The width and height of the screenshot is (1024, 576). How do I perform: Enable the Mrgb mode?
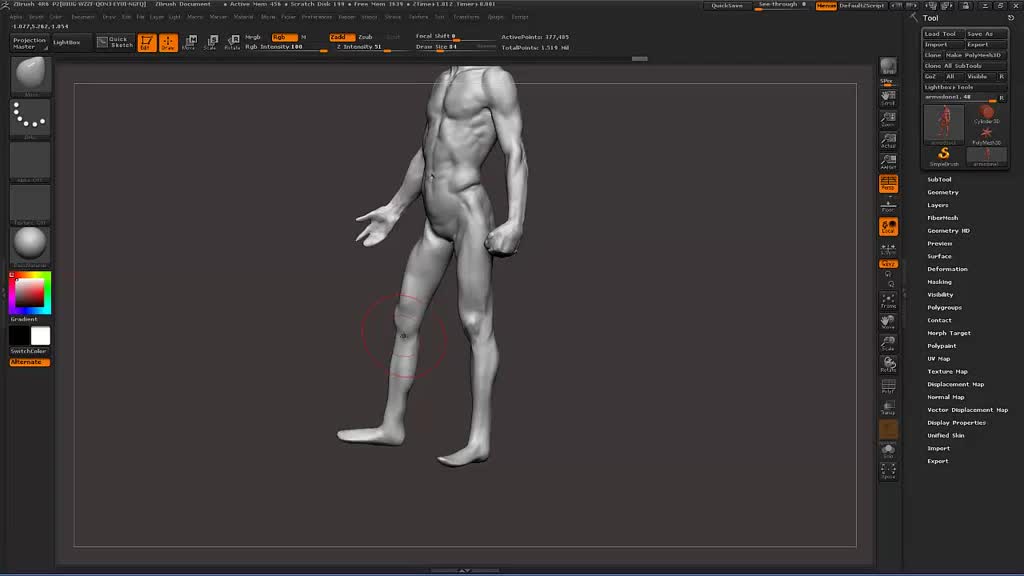[253, 37]
